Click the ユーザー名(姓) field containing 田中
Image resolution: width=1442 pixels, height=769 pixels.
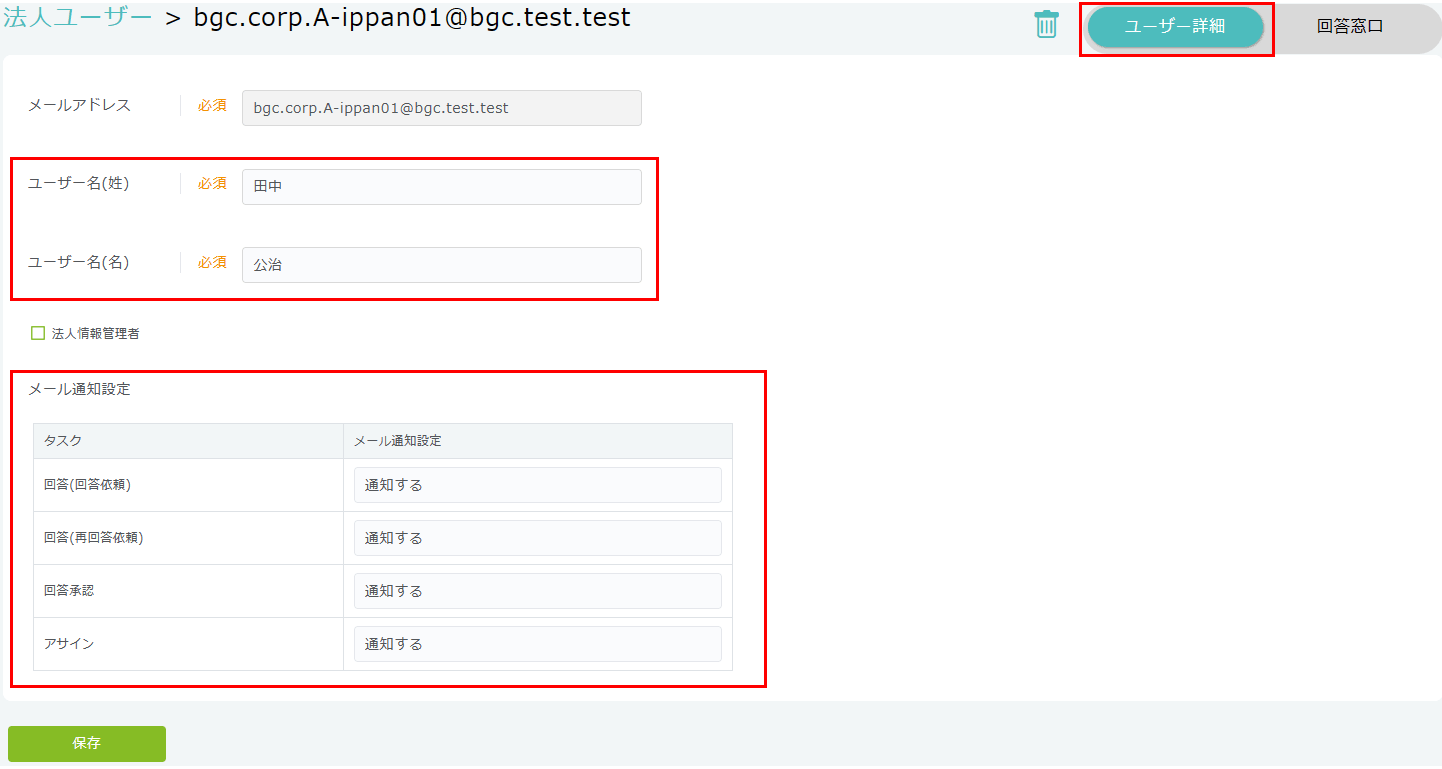tap(441, 187)
